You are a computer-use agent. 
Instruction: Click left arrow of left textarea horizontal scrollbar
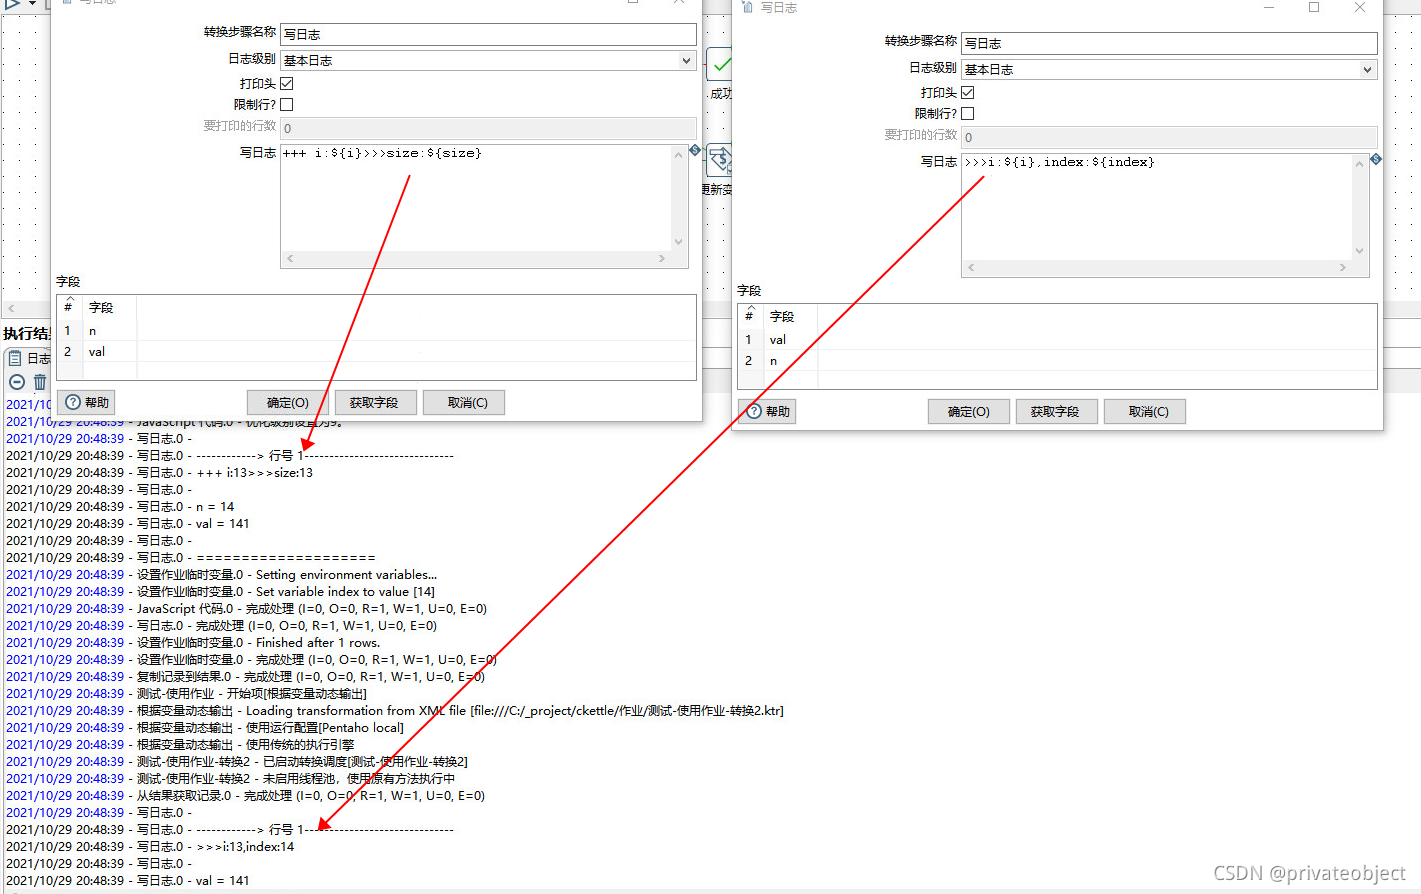tap(291, 259)
